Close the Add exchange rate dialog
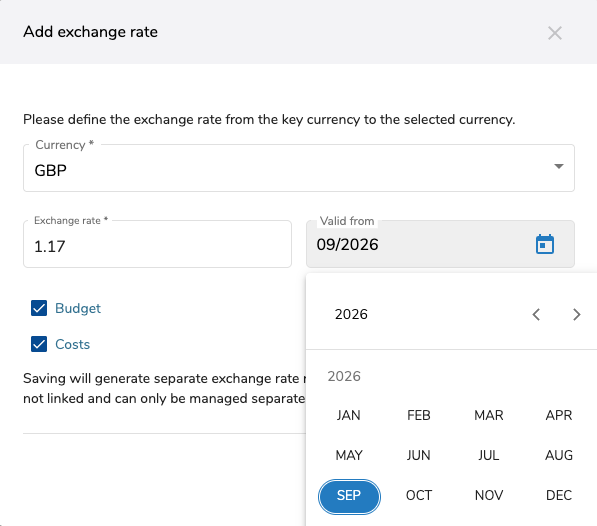This screenshot has height=526, width=597. tap(555, 33)
